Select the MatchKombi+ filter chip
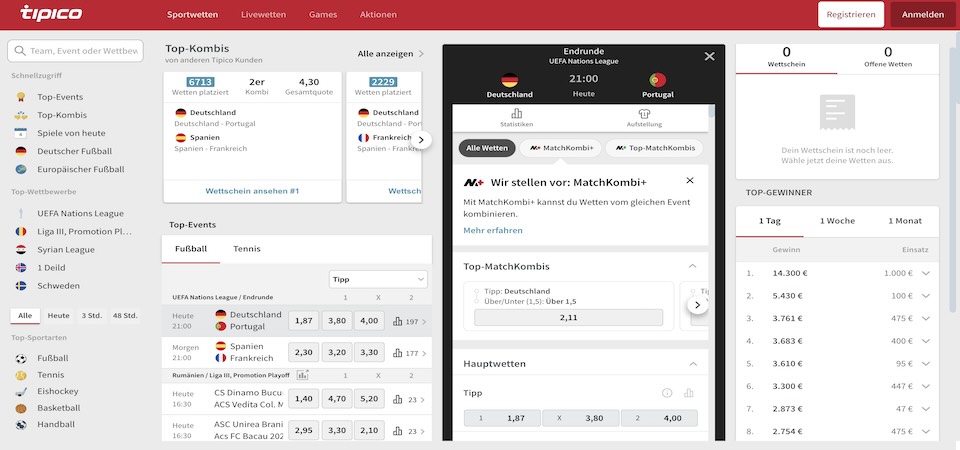This screenshot has width=960, height=450. pos(561,148)
